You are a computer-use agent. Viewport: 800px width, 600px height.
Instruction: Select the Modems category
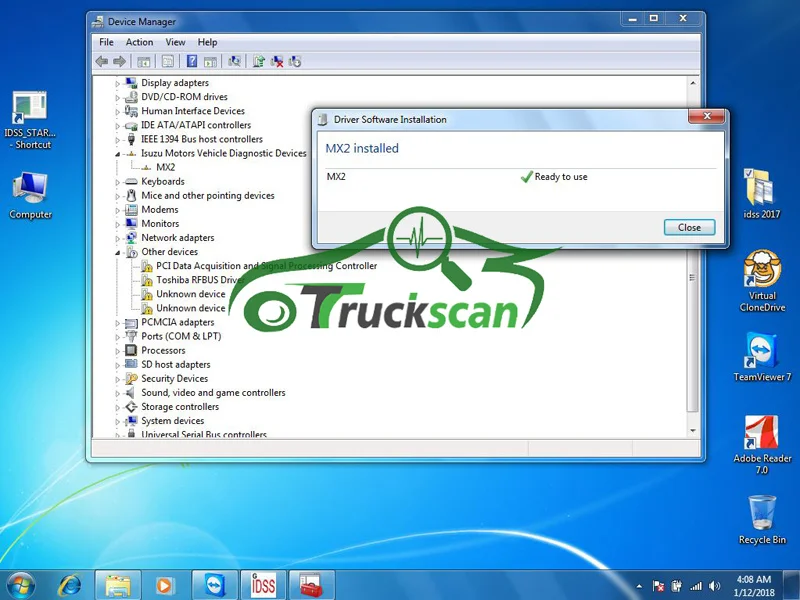[160, 210]
